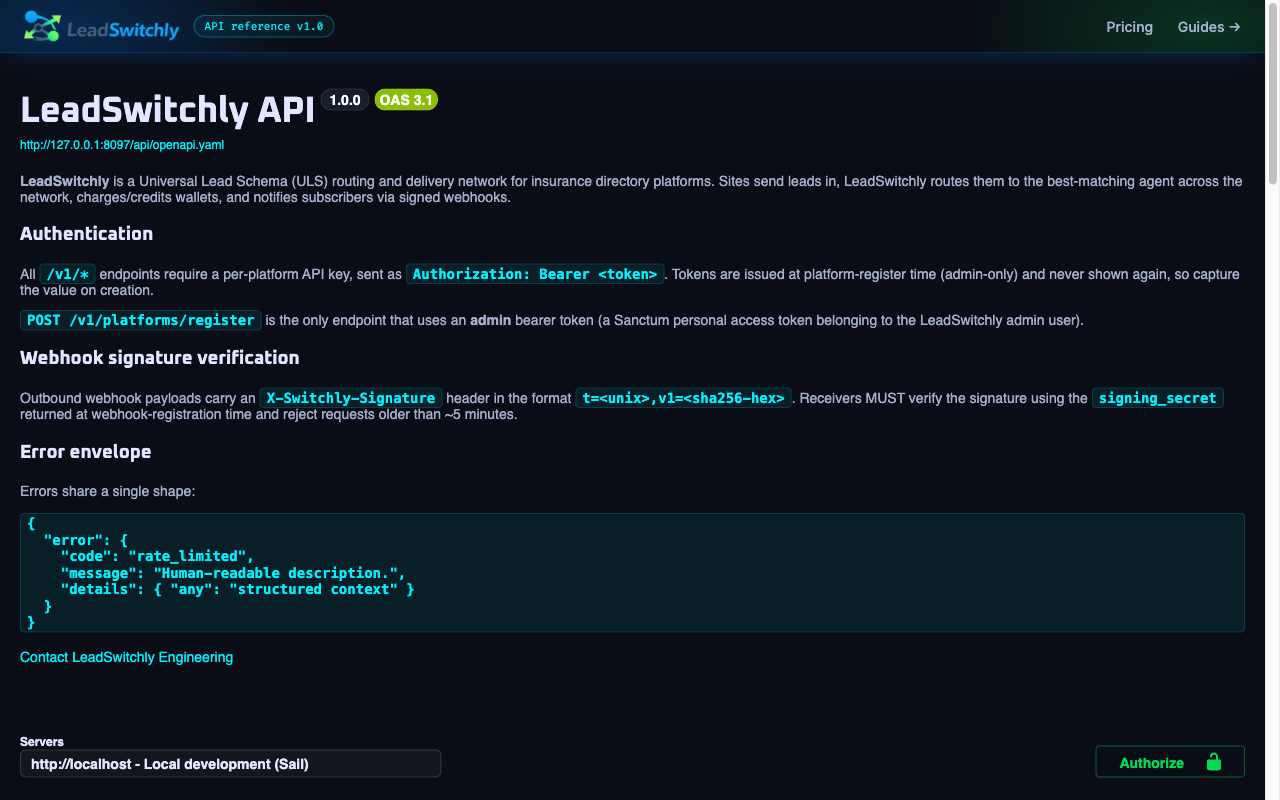The image size is (1280, 800).
Task: Open the Pricing page
Action: 1129,27
